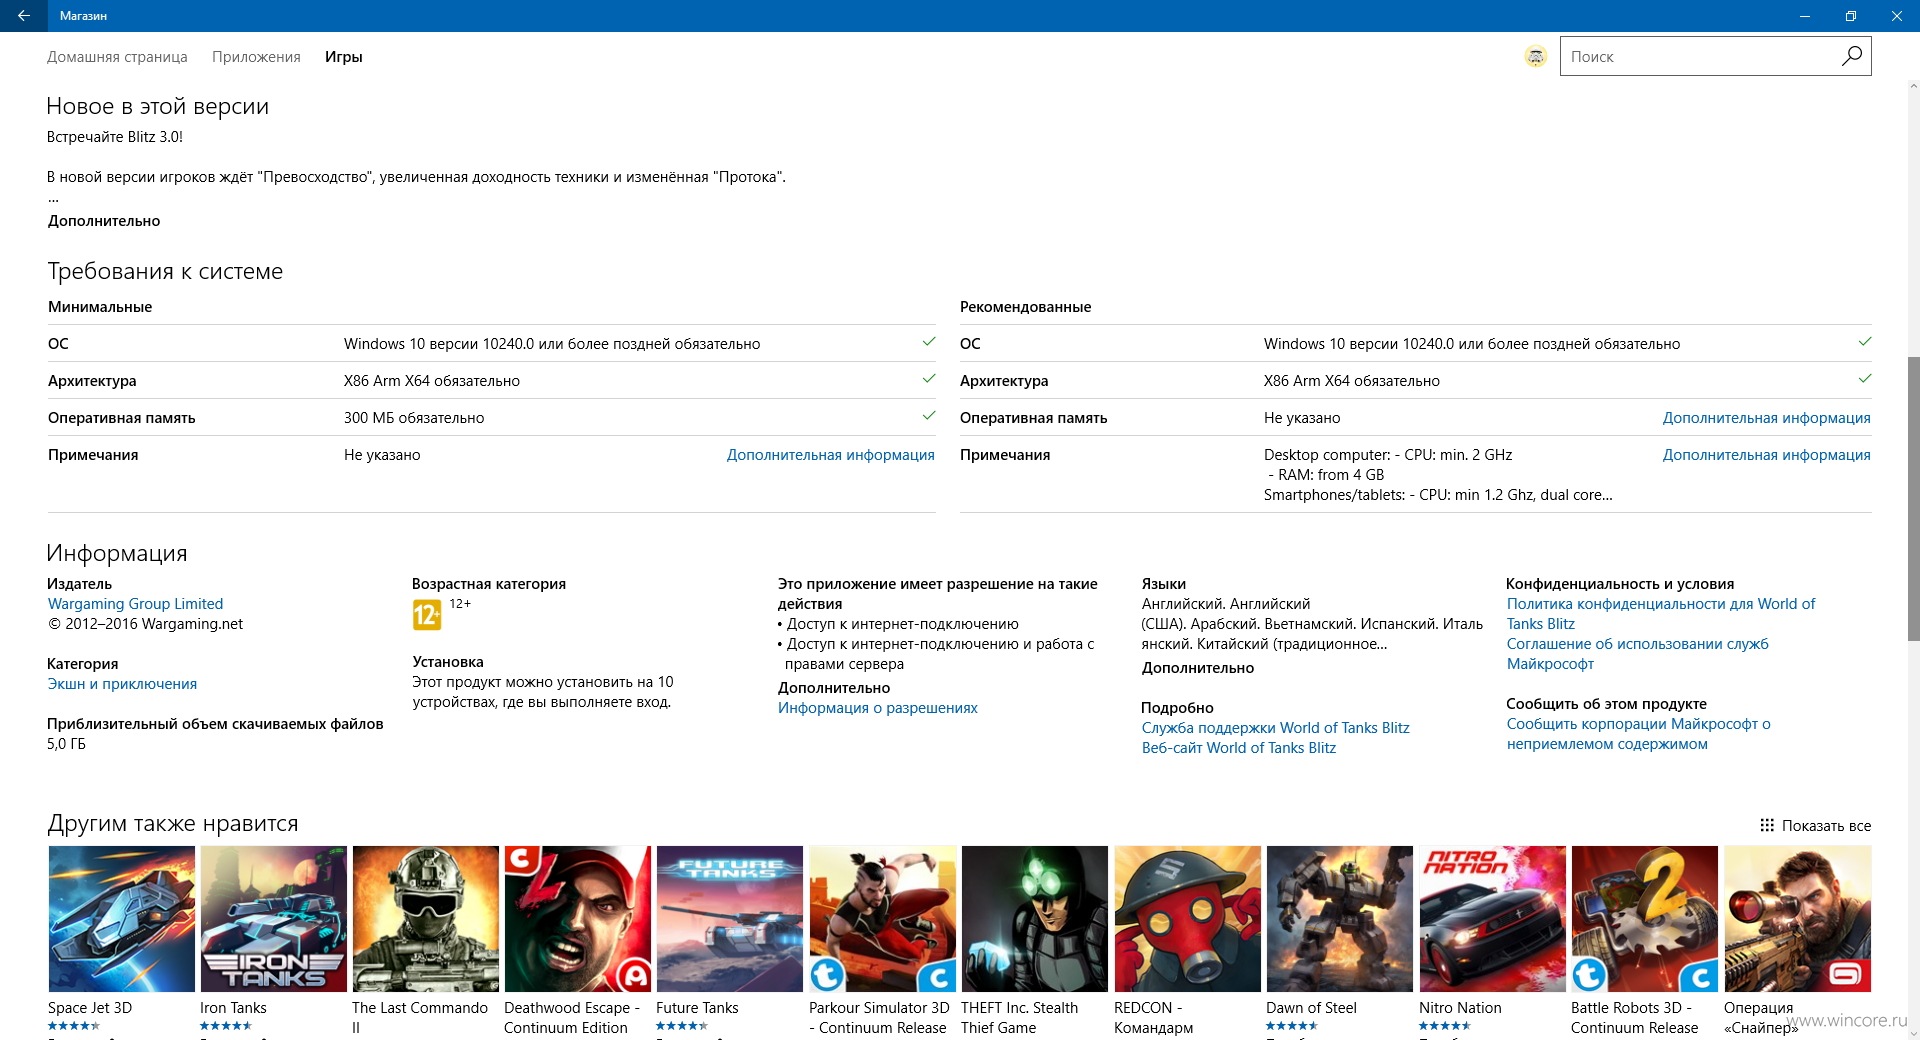Click title REDCON - Командарм
Viewport: 1920px width, 1040px height.
click(1154, 1018)
